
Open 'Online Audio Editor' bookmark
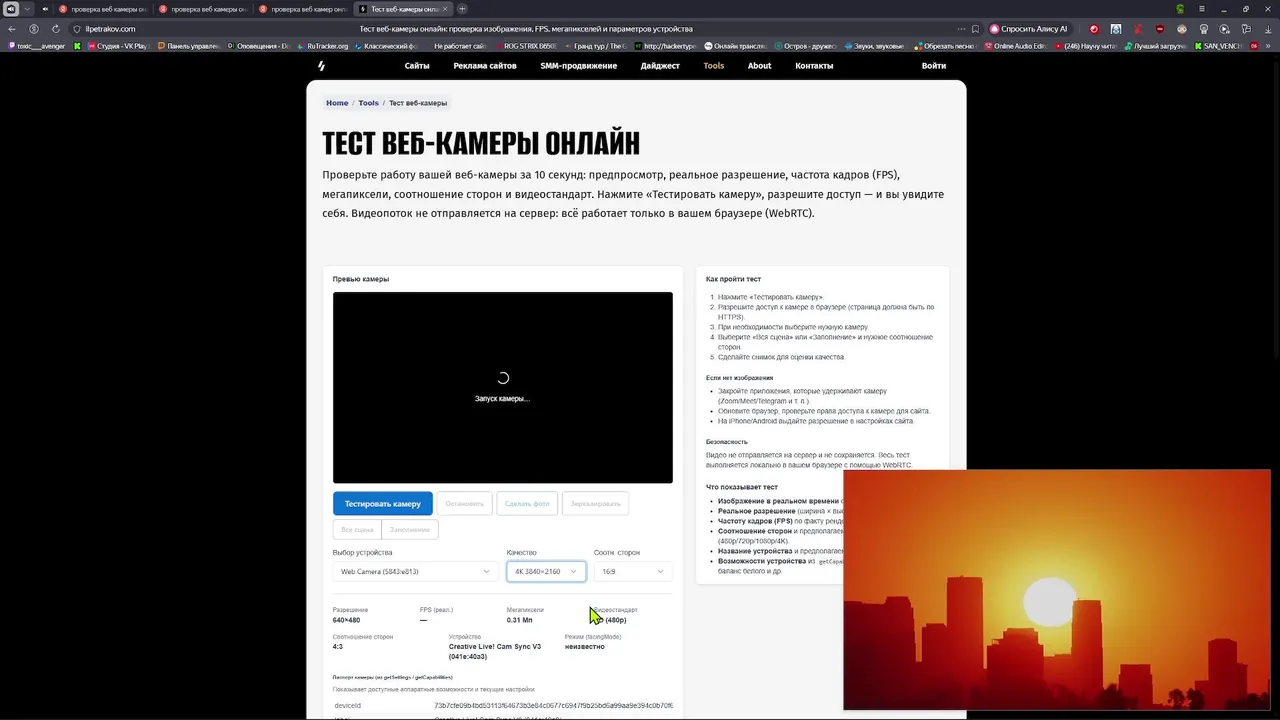pyautogui.click(x=1014, y=46)
